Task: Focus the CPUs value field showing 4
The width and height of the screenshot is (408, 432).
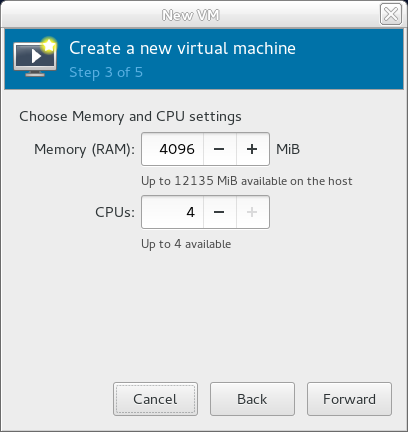Action: [172, 212]
